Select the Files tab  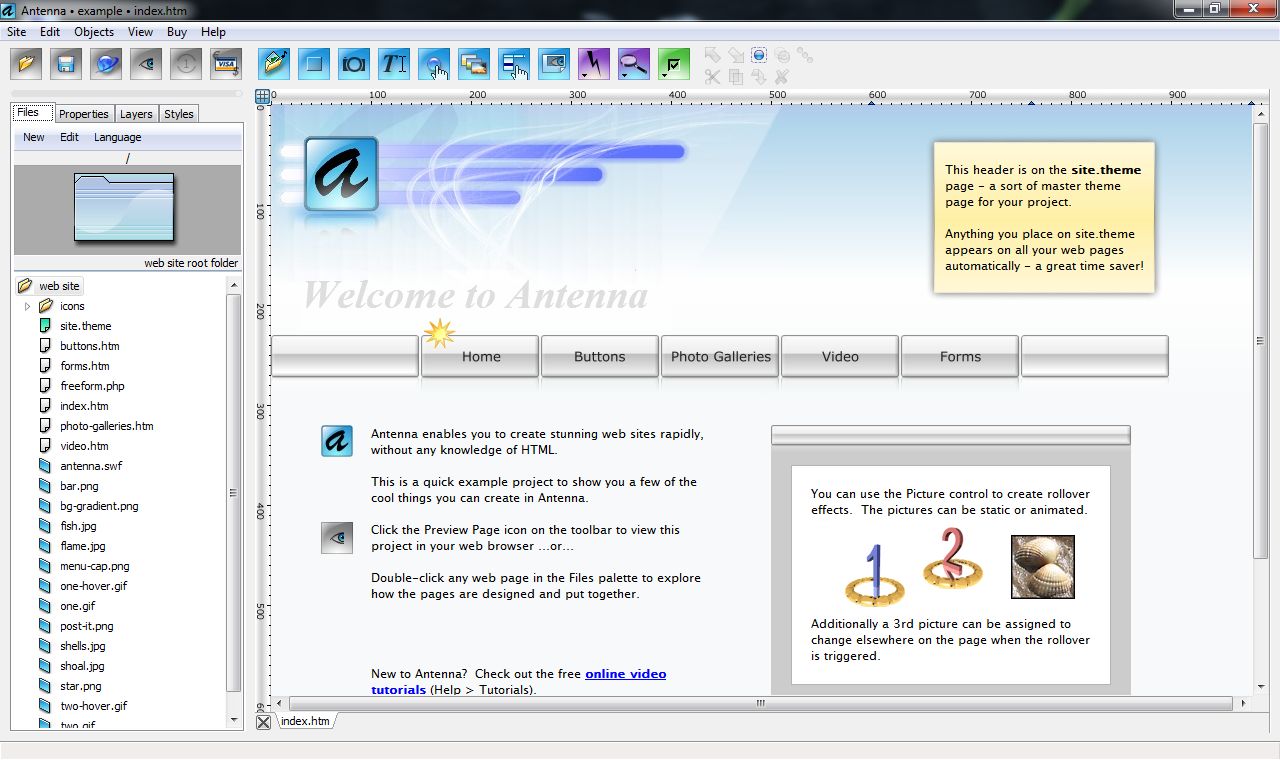[32, 113]
